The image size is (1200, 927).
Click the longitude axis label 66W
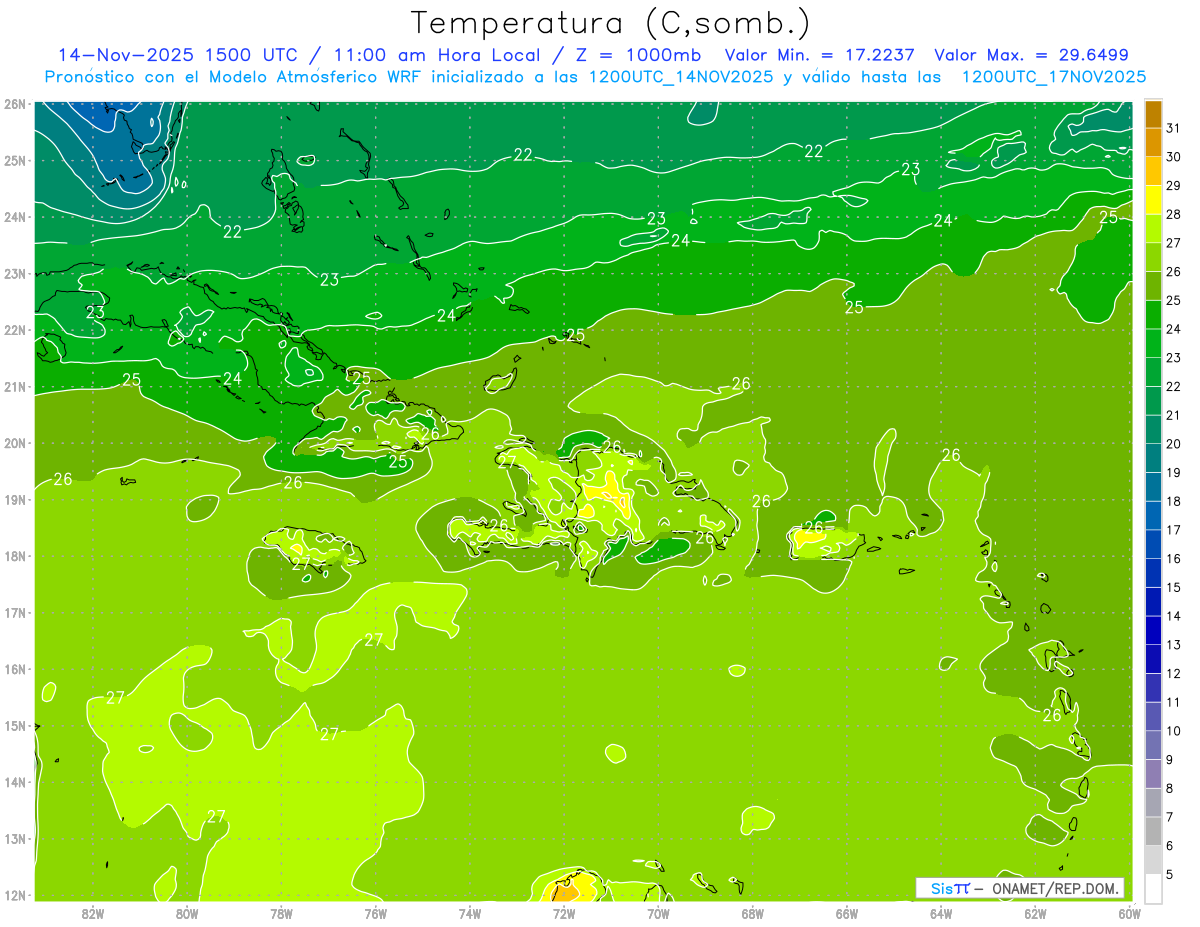[x=846, y=913]
